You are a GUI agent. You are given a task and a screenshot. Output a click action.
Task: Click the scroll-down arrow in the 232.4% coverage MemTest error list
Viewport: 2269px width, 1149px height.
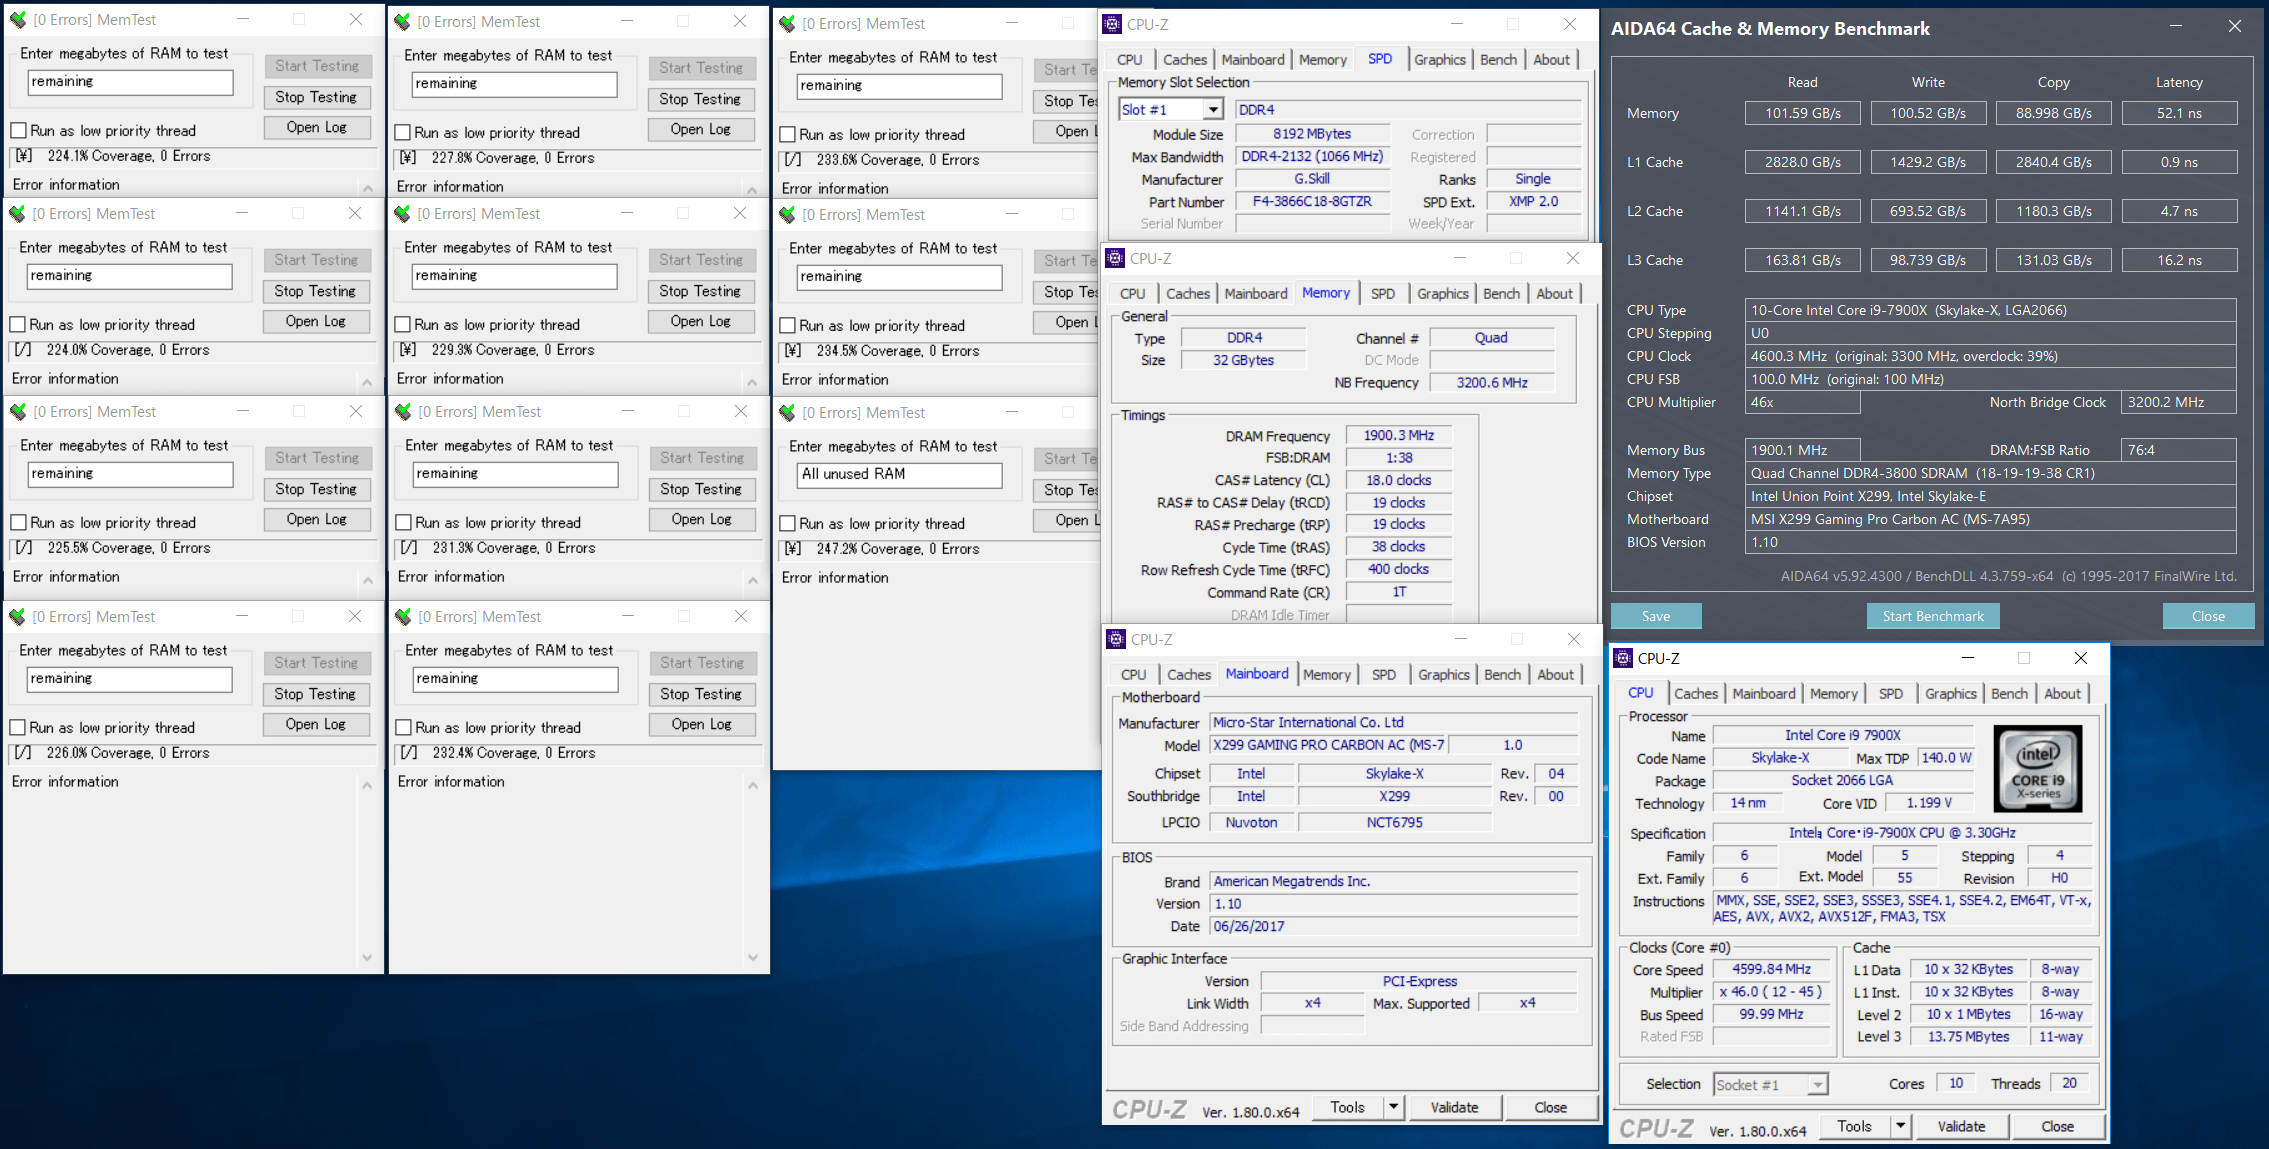point(753,958)
